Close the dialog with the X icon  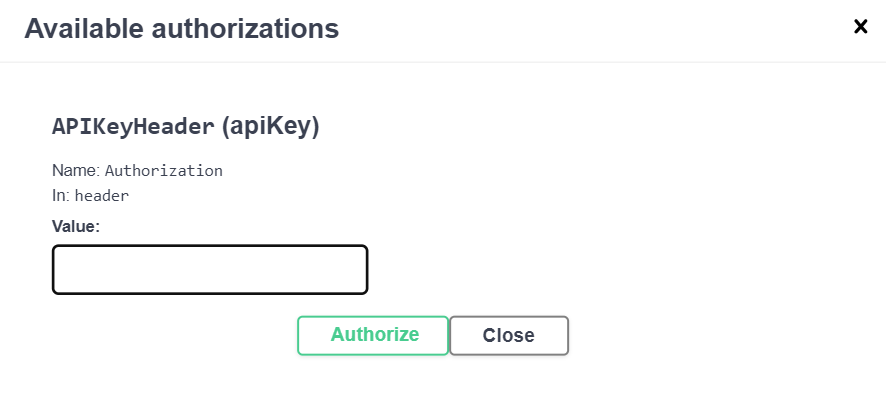coord(860,27)
